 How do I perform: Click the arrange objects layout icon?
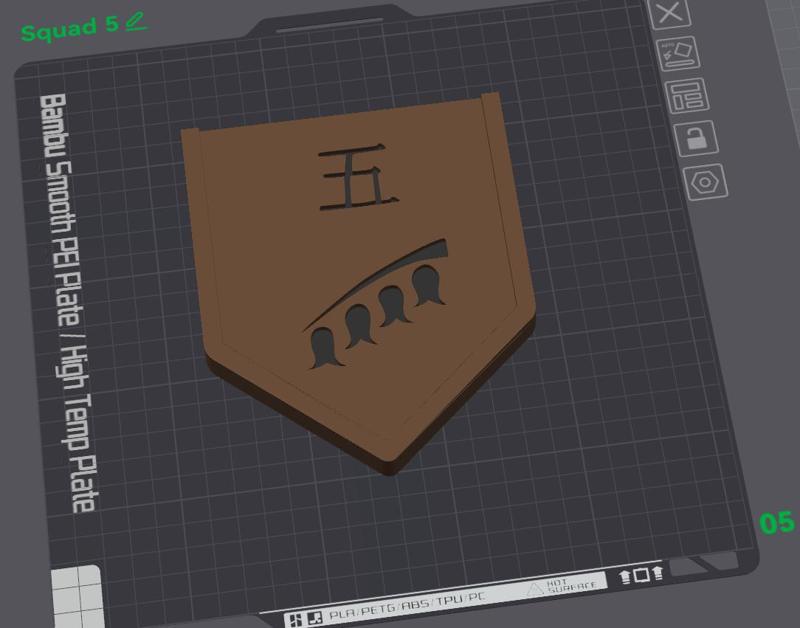(687, 95)
